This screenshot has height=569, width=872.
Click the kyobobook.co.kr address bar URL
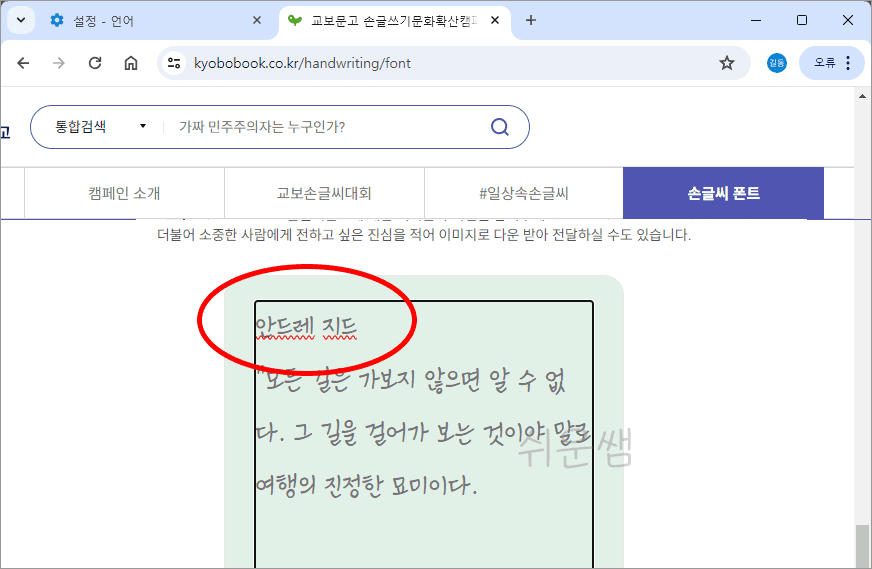point(302,63)
